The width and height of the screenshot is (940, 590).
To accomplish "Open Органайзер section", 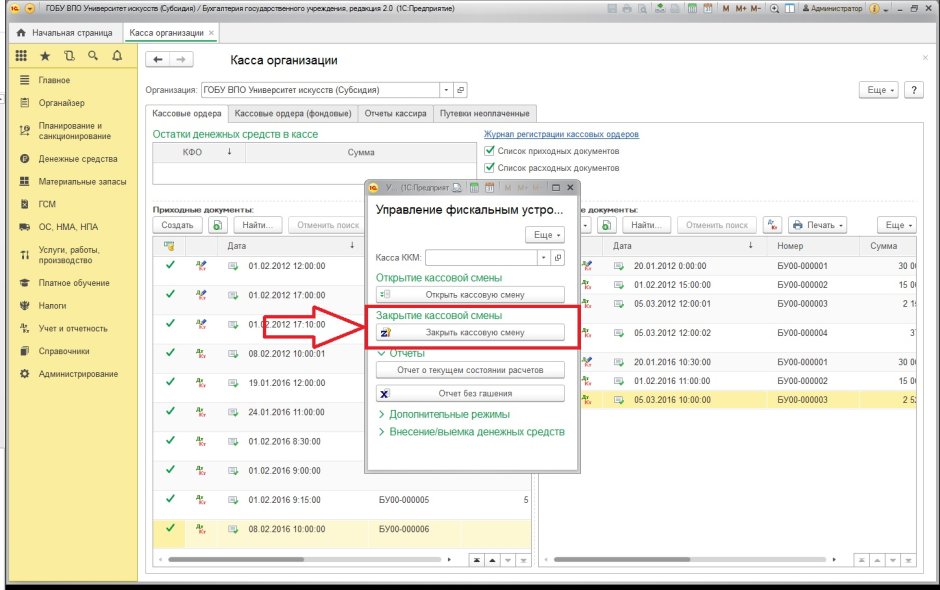I will (62, 103).
